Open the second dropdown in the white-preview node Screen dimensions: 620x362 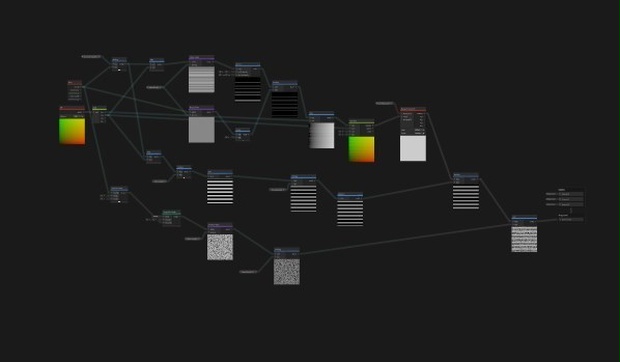click(420, 133)
